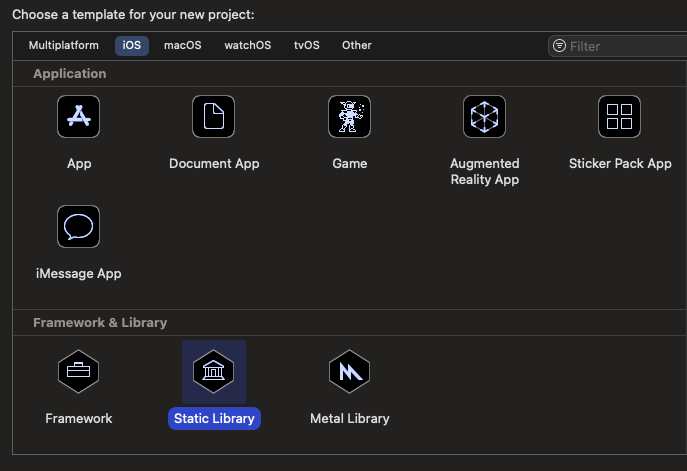687x471 pixels.
Task: Switch to the watchOS tab
Action: click(247, 46)
